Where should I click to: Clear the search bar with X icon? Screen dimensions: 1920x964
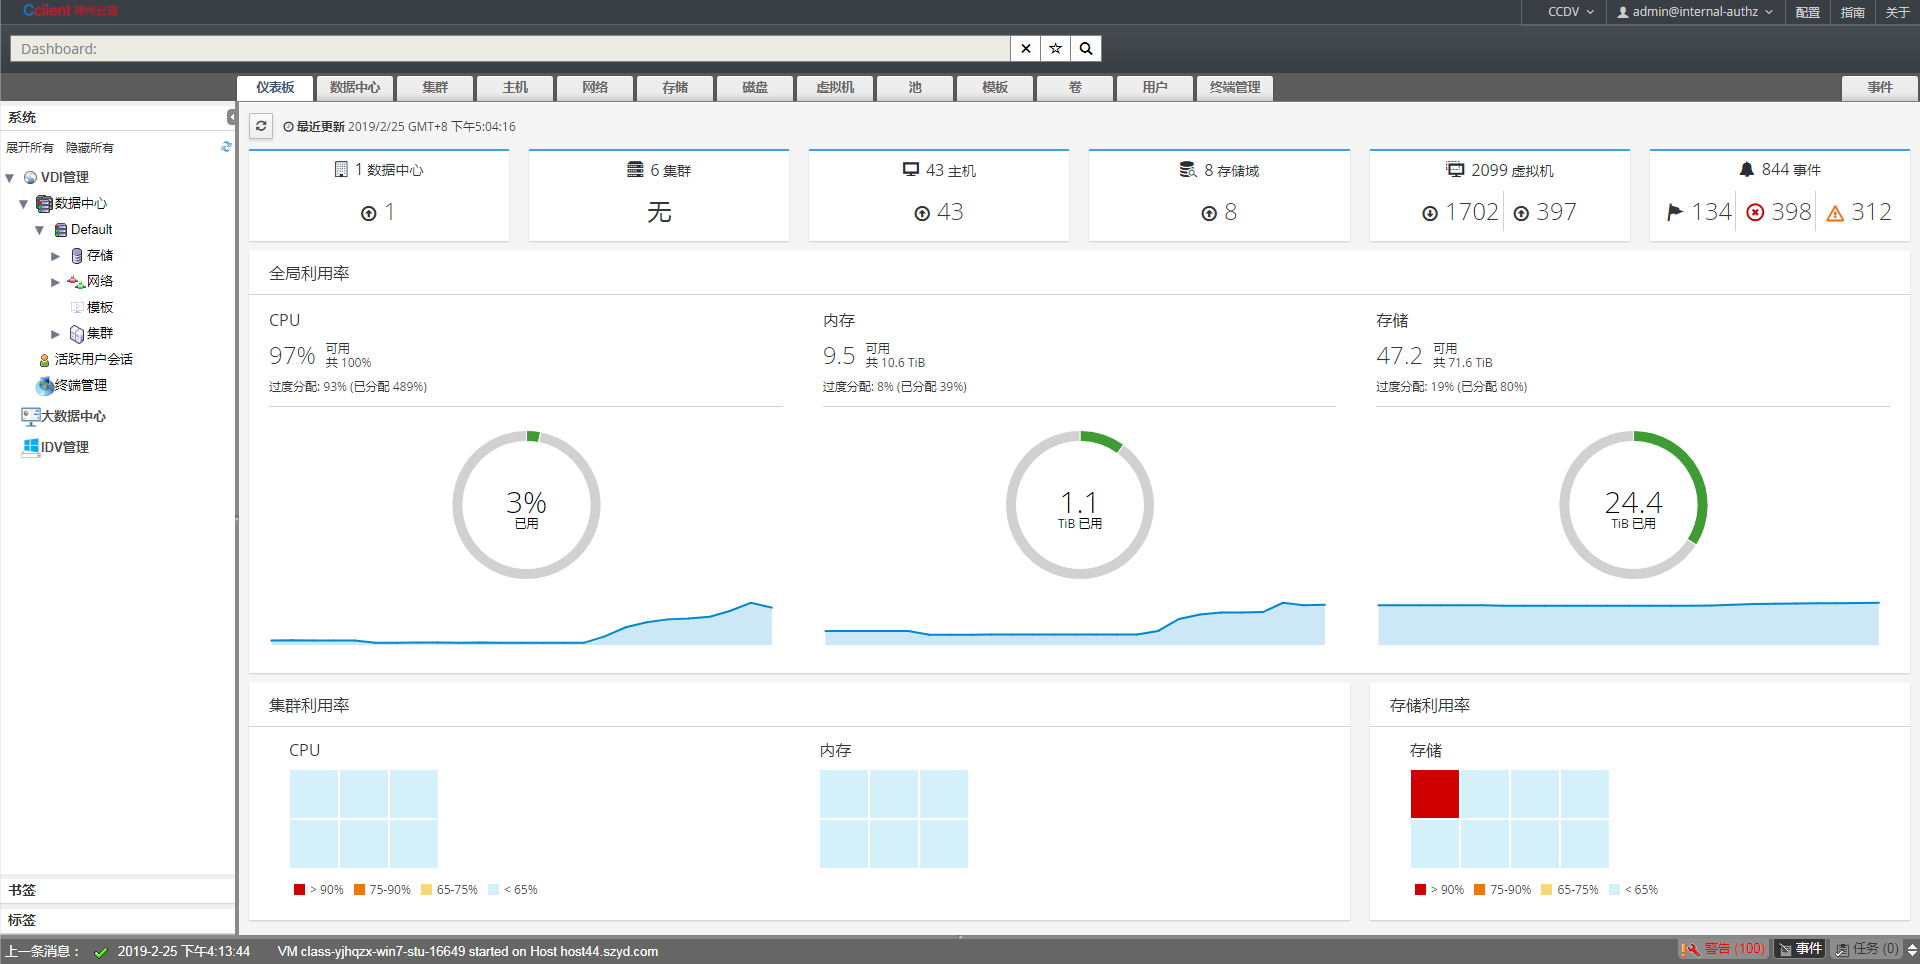click(x=1025, y=48)
